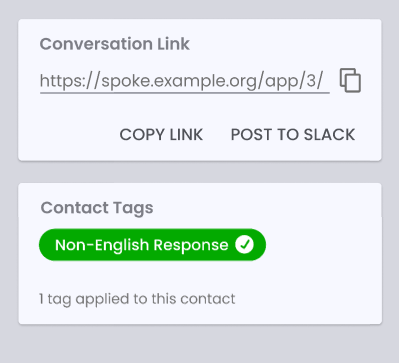This screenshot has width=399, height=363.
Task: Click the copy-to-clipboard icon beside the URL
Action: 350,80
